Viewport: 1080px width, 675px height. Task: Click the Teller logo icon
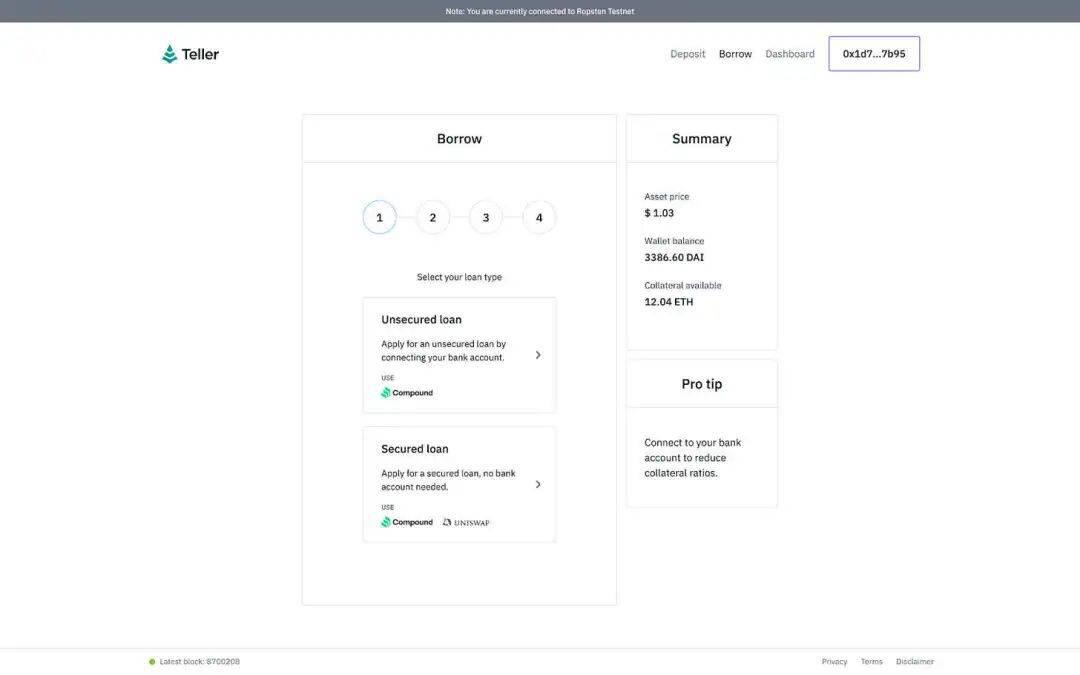click(x=169, y=54)
